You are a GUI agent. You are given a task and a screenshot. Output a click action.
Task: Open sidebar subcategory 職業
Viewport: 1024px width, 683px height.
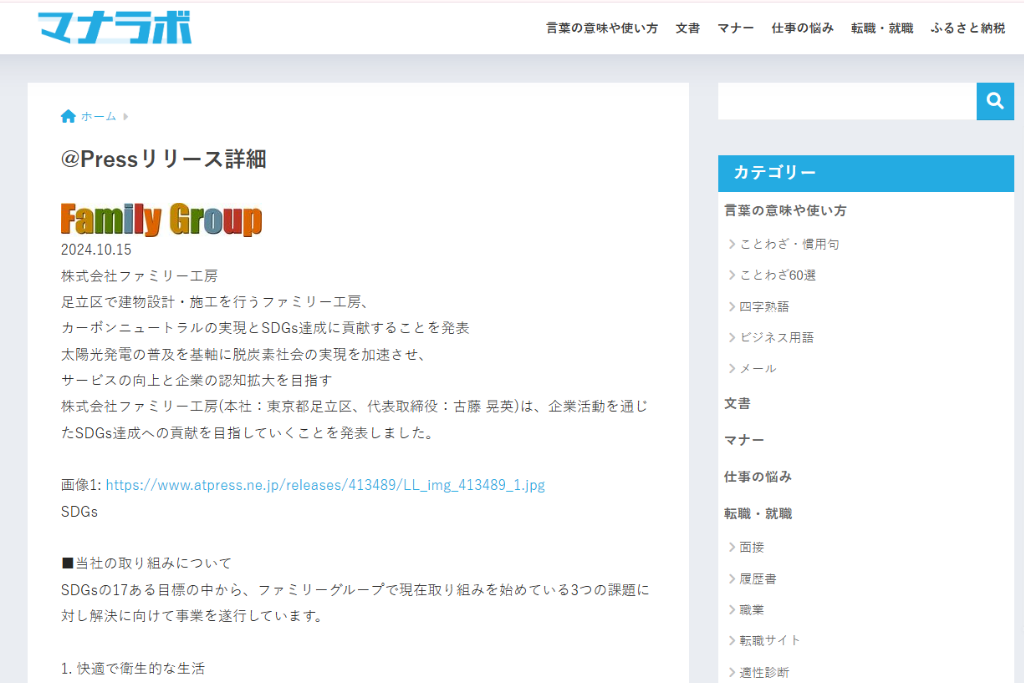751,610
